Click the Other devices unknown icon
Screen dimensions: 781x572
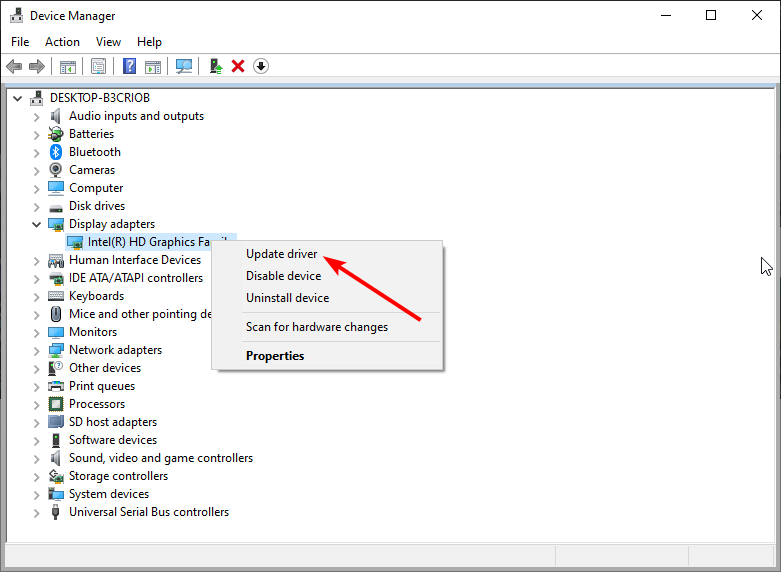pos(56,368)
